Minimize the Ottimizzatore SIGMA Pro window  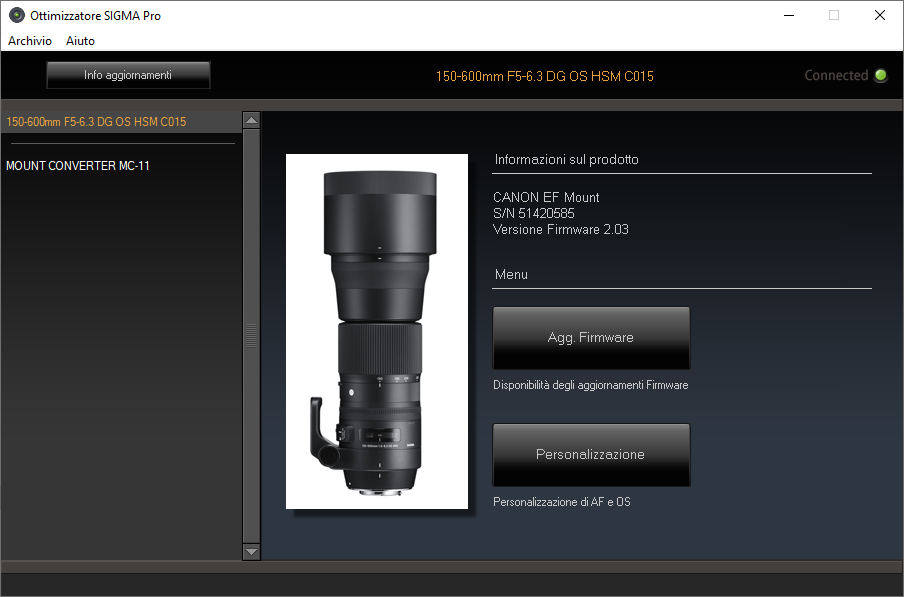click(789, 16)
